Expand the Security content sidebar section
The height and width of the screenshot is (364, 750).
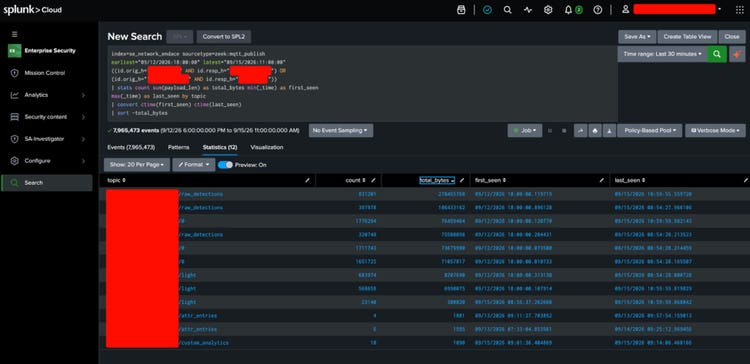48,117
